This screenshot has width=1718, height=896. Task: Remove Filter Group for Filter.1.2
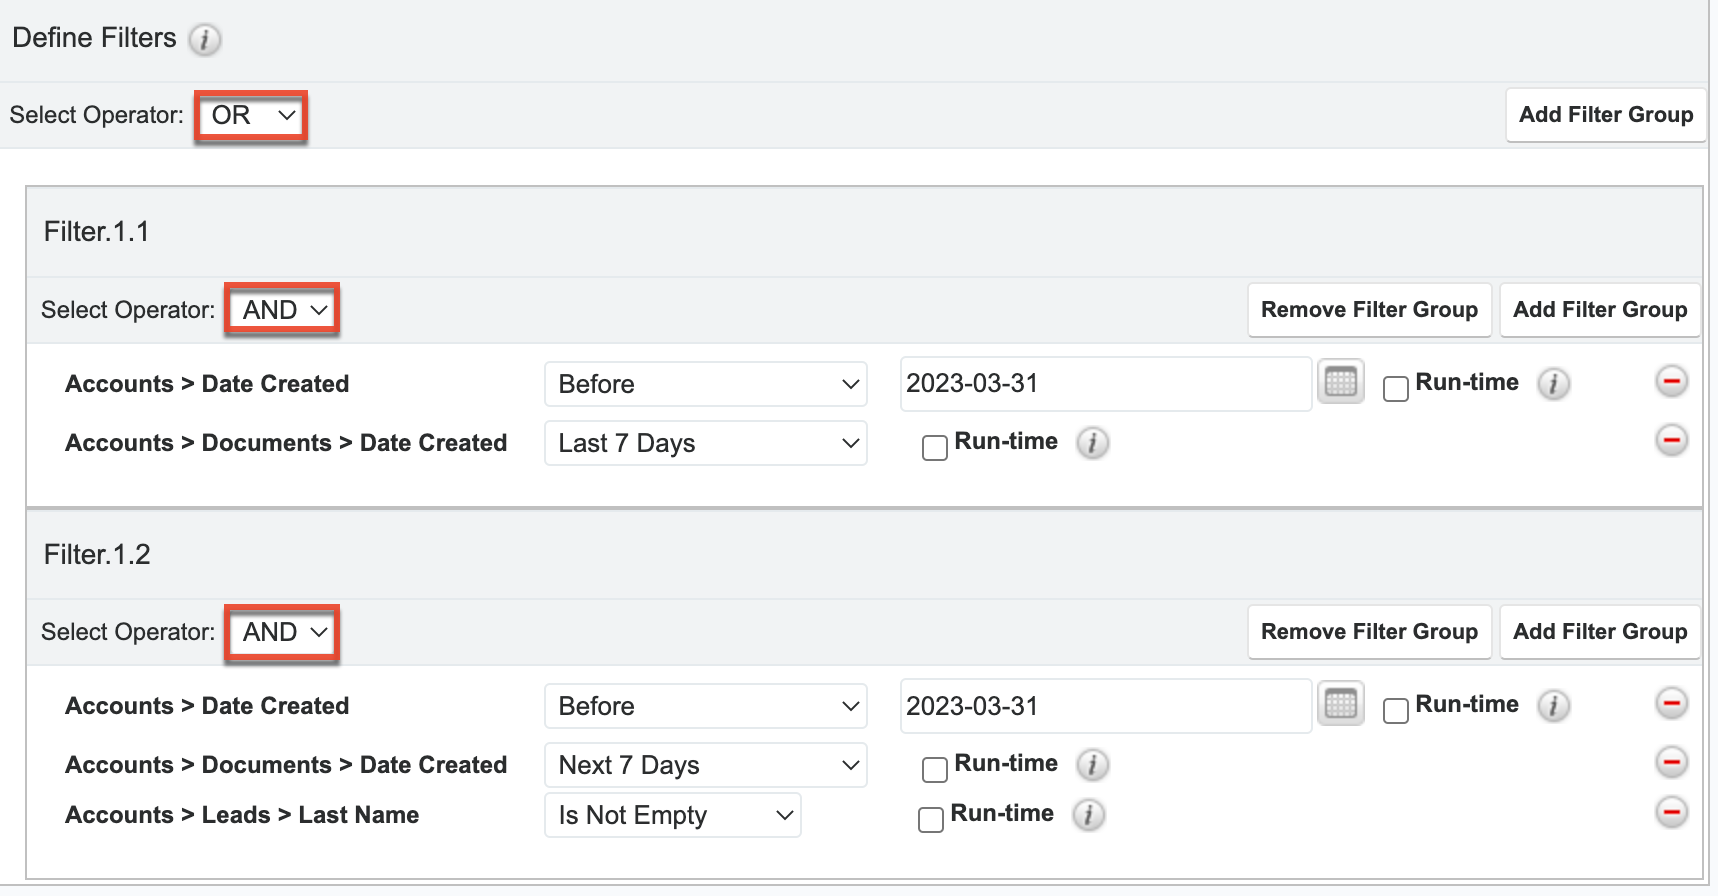[1369, 631]
